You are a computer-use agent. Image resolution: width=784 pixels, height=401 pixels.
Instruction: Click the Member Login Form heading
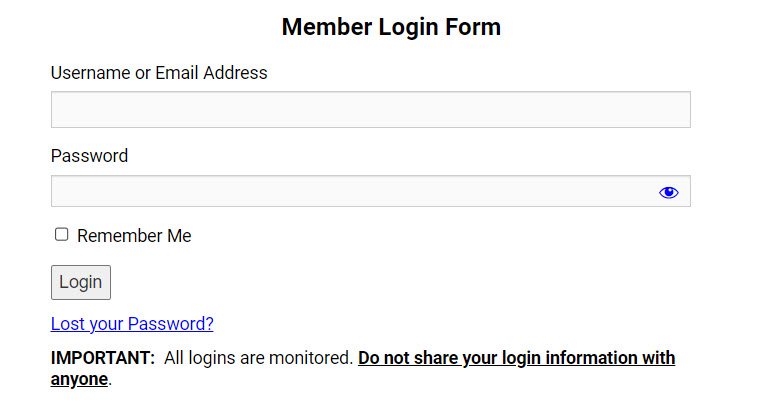click(x=391, y=27)
